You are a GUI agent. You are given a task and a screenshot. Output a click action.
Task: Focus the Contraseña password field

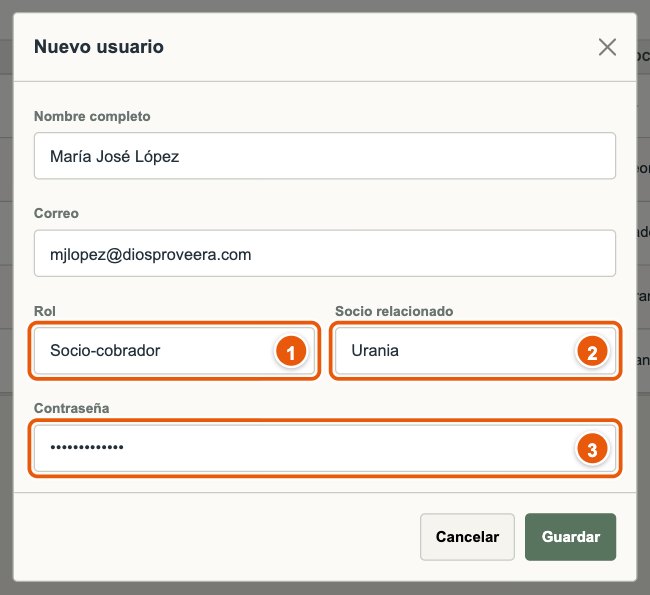tap(325, 448)
